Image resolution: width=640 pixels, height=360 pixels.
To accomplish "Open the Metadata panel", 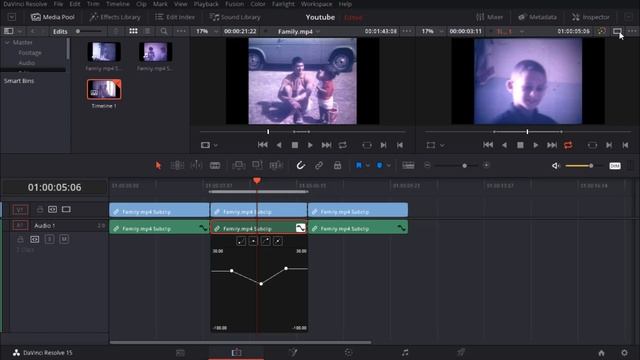I will pos(538,17).
